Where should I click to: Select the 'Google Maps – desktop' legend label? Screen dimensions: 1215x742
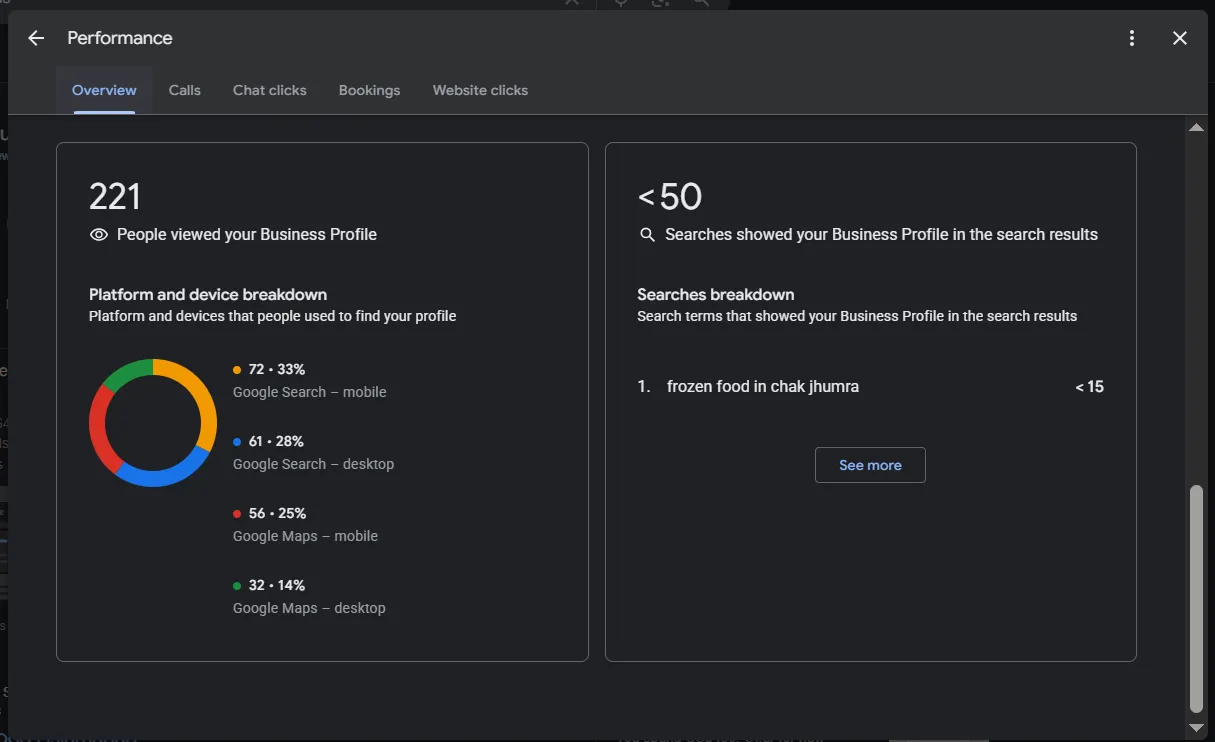(x=309, y=608)
